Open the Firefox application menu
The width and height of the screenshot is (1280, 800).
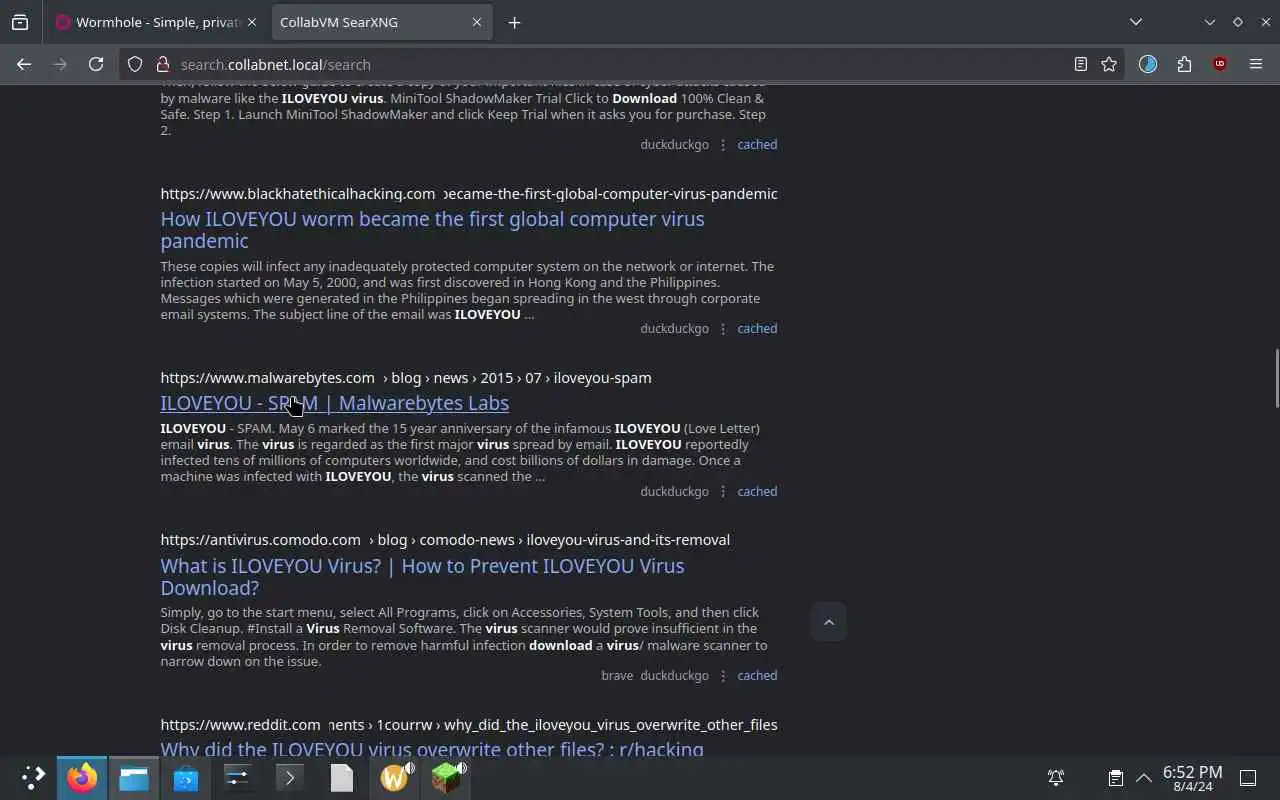click(x=1256, y=64)
